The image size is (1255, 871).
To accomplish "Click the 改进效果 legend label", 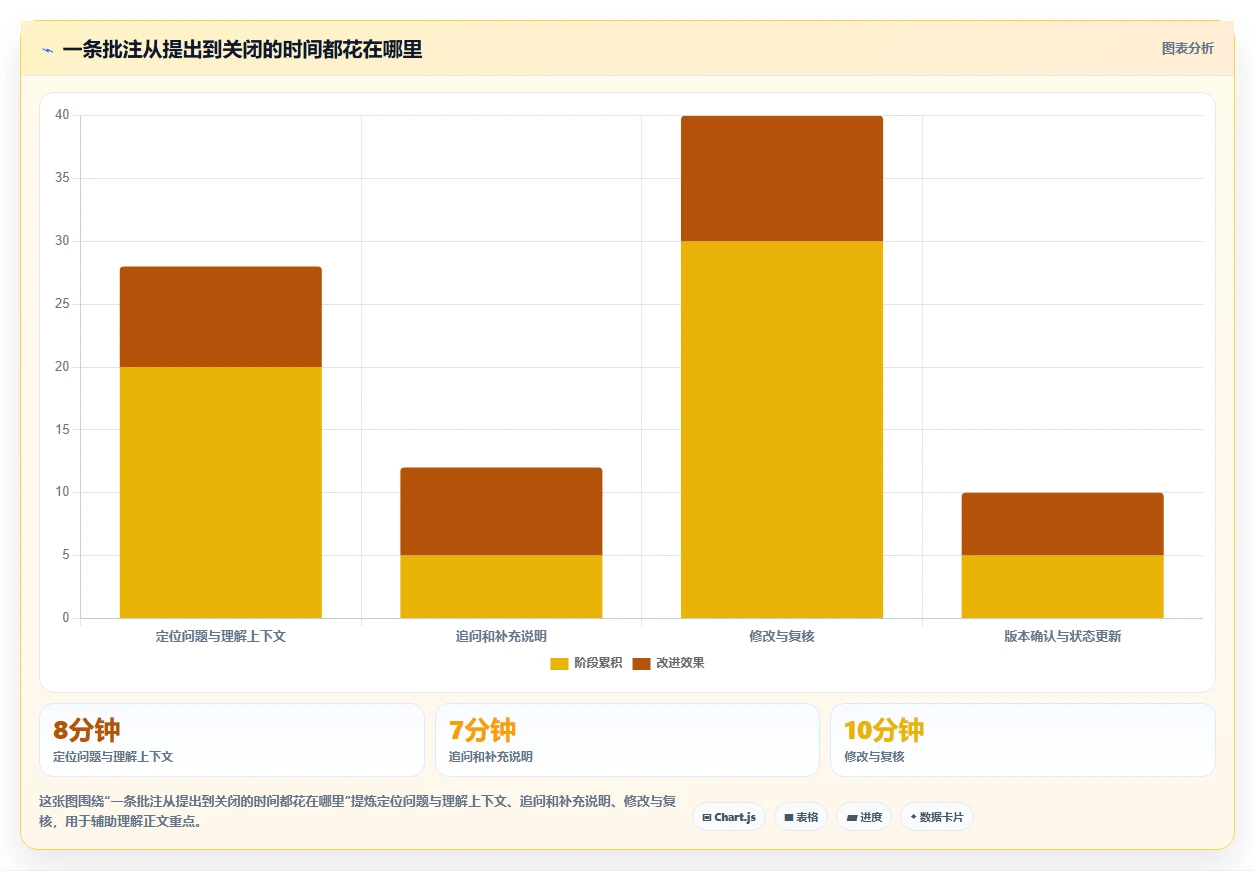I will [680, 663].
